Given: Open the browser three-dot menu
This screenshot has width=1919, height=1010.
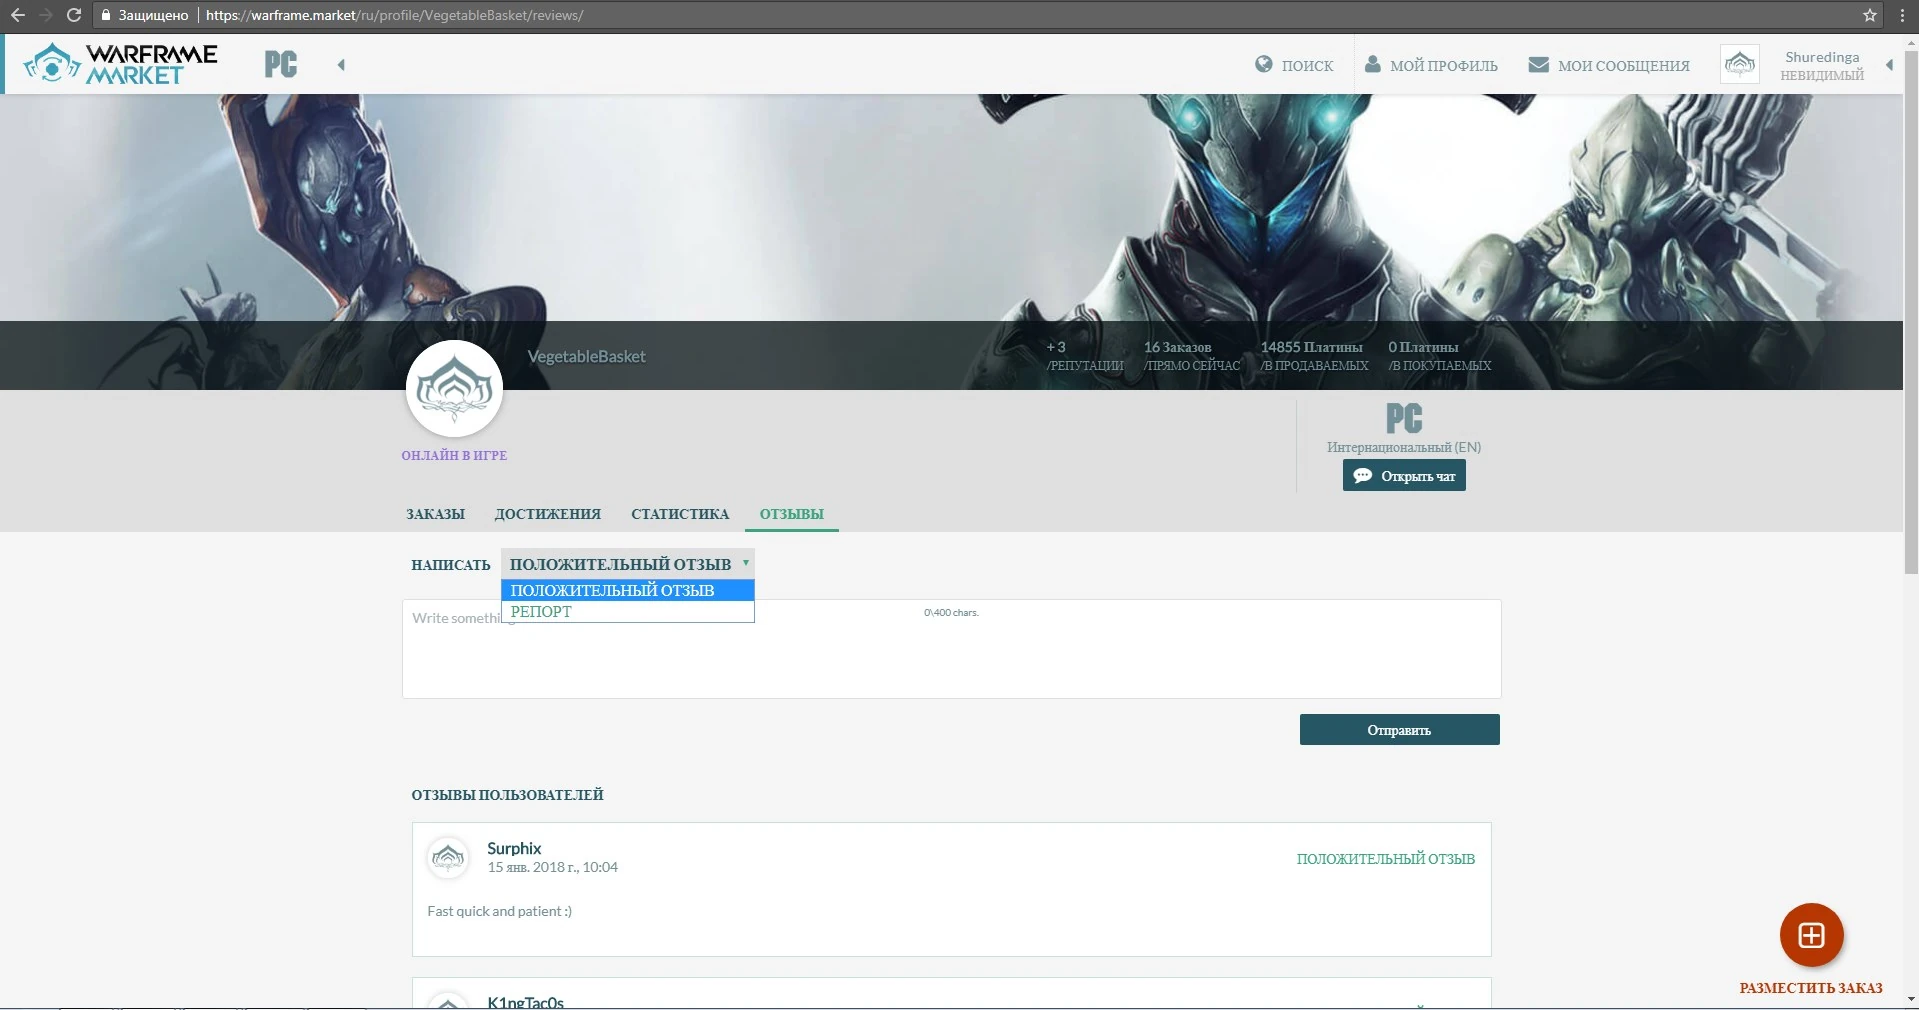Looking at the screenshot, I should coord(1901,15).
